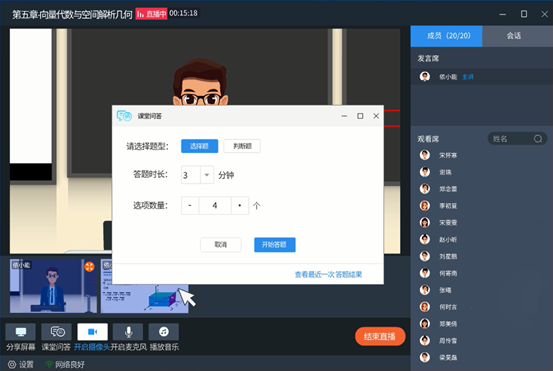Open 查看最近一次答题结果 link
Screen dimensions: 553x371
point(328,274)
